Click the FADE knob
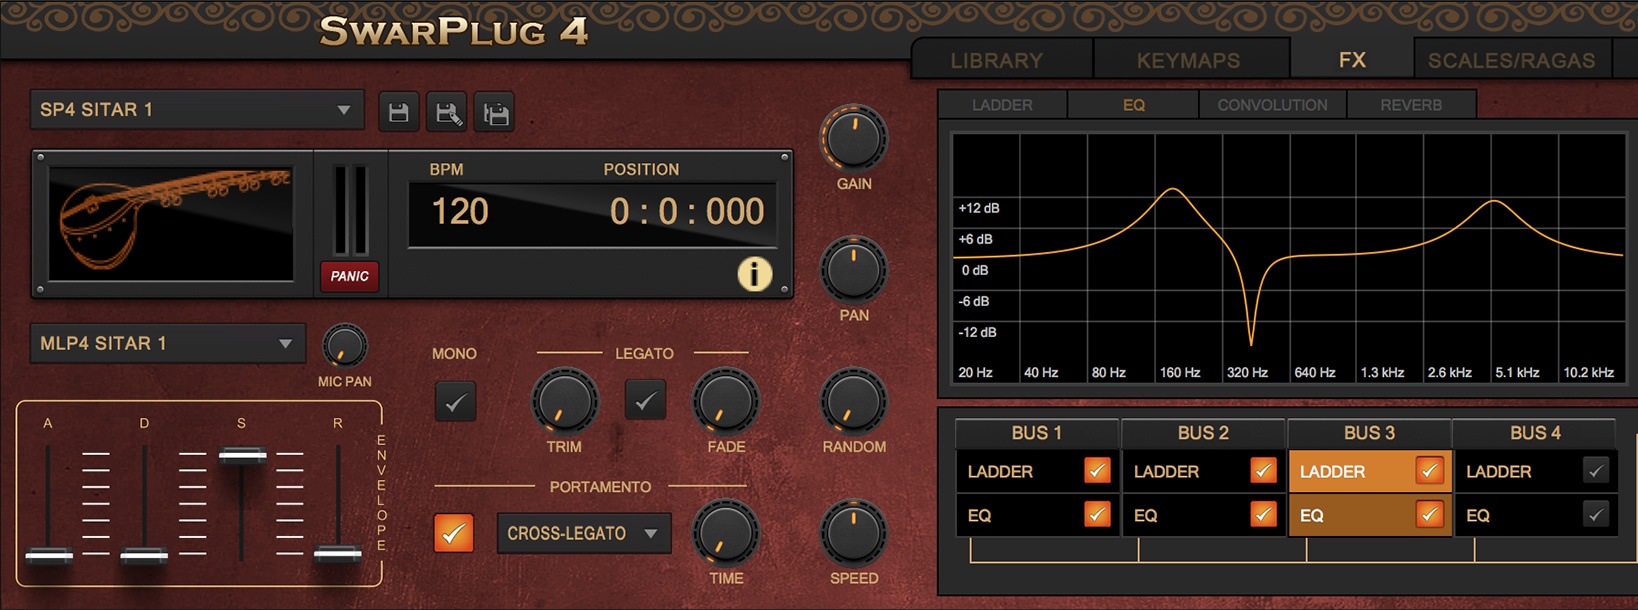 726,402
